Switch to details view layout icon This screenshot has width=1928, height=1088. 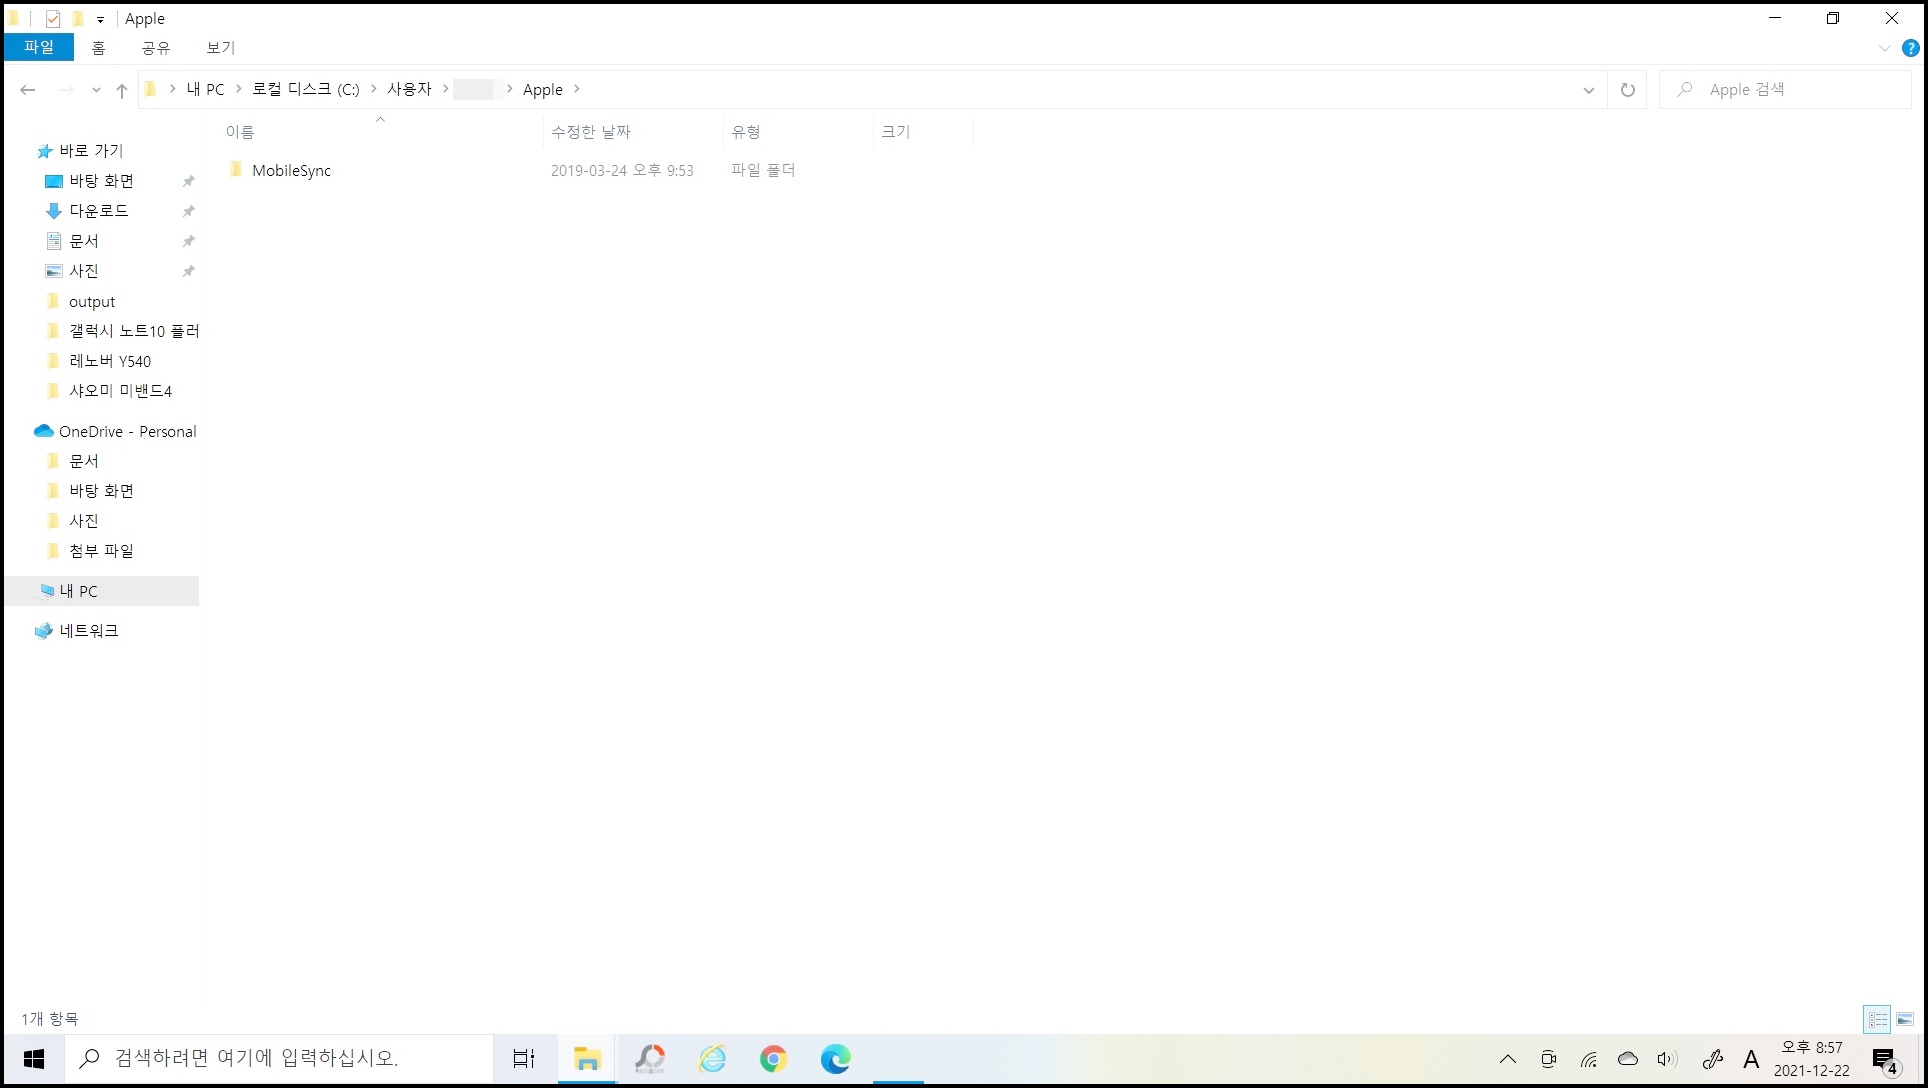(x=1877, y=1019)
